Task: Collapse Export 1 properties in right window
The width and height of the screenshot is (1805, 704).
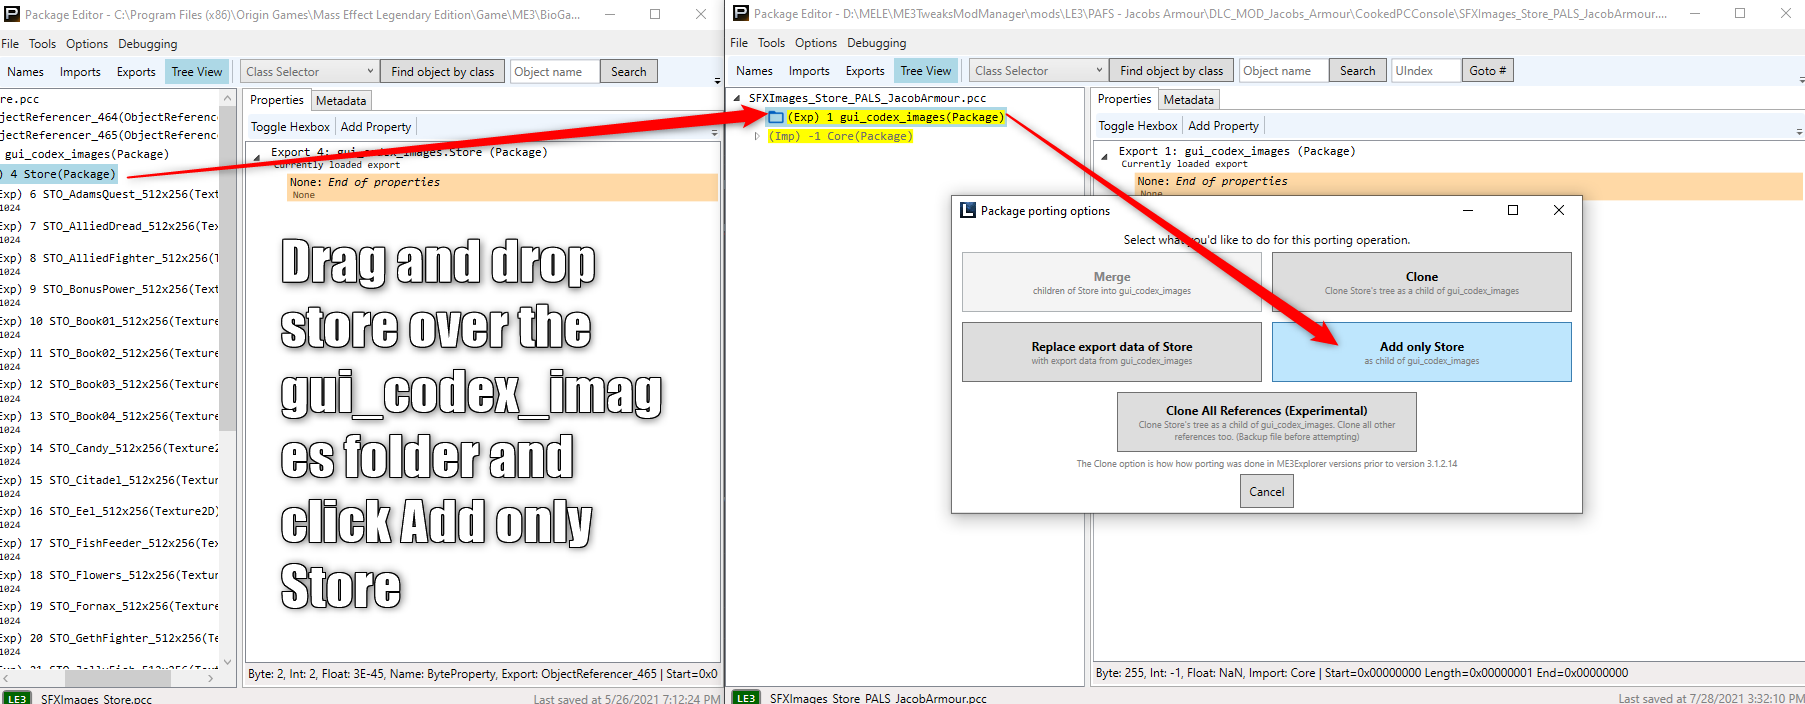Action: [1104, 156]
